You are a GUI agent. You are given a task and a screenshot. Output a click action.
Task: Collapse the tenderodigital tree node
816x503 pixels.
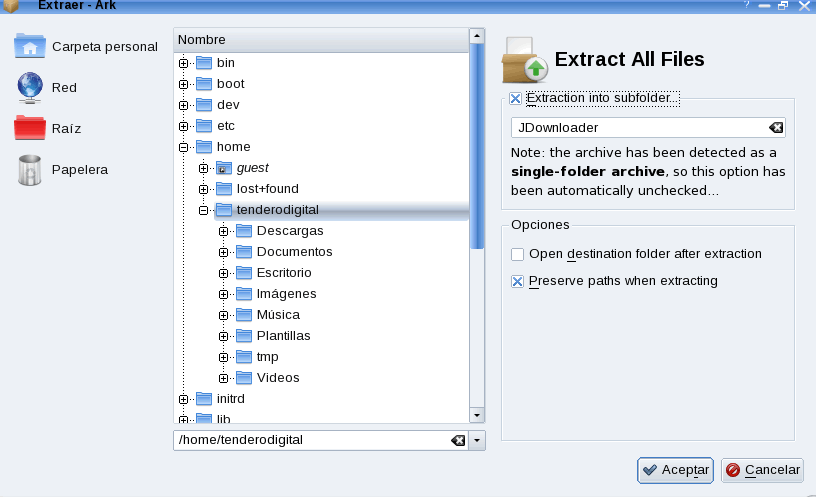[x=203, y=210]
